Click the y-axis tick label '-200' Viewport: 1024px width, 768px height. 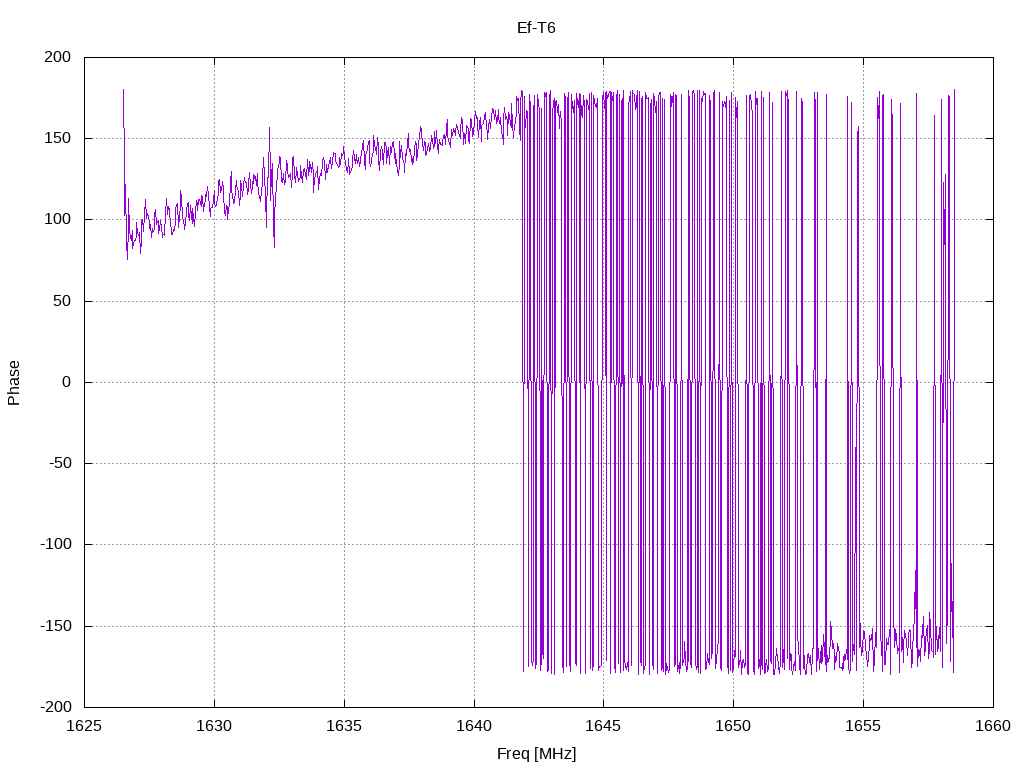56,707
